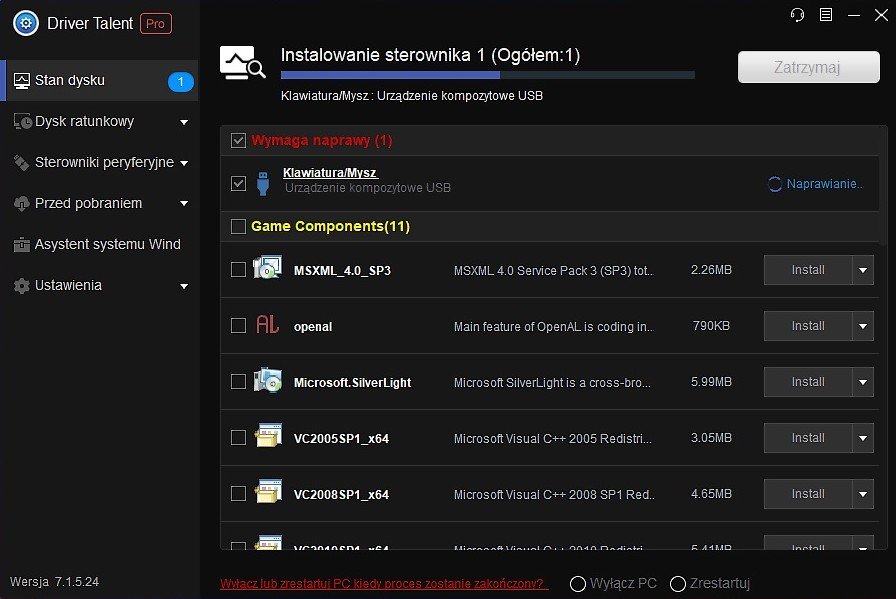
Task: Expand the Sterowniki peryferyjne submenu arrow
Action: [x=184, y=163]
